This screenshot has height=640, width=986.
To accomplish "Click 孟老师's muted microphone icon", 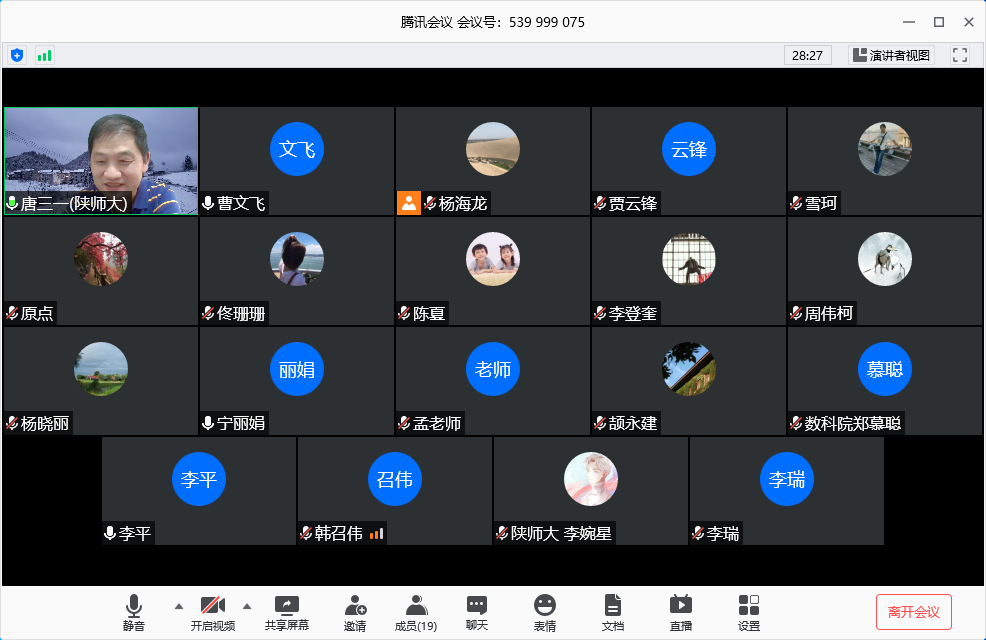I will coord(404,423).
